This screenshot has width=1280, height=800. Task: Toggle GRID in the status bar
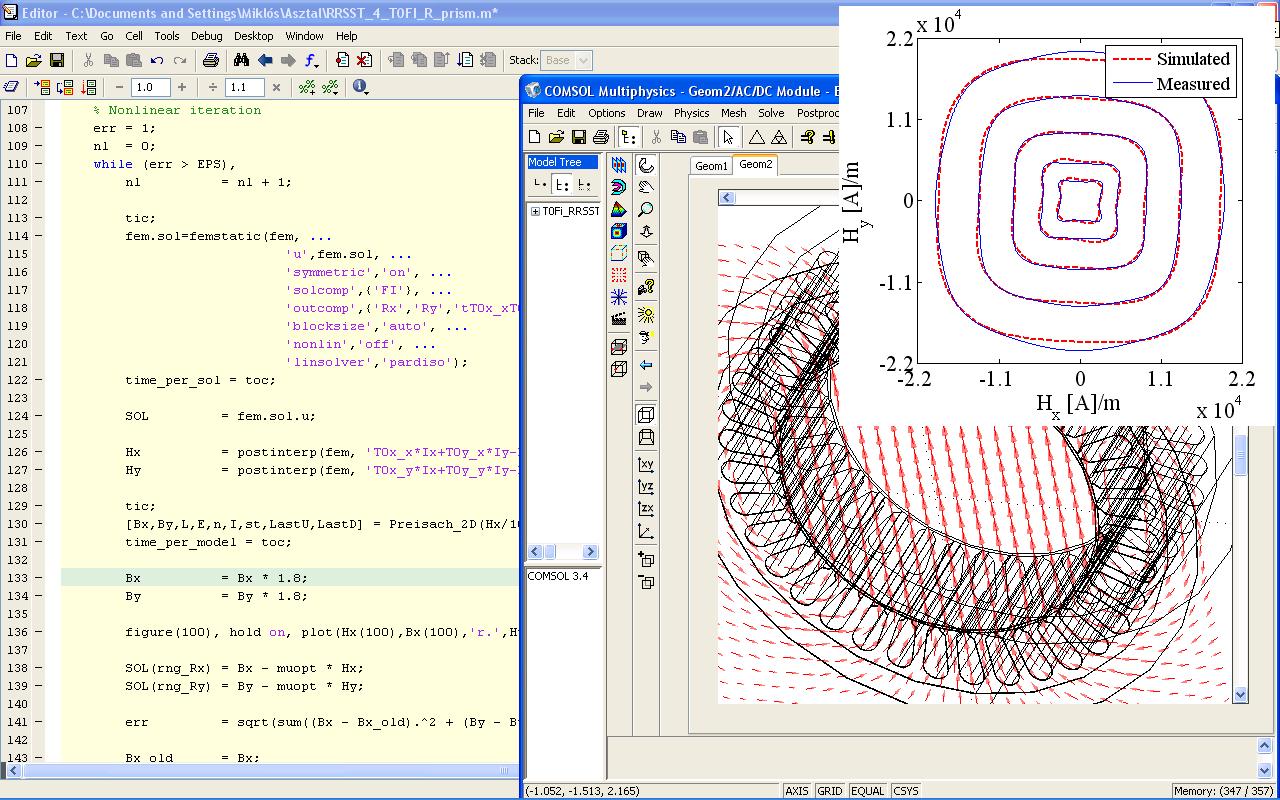pyautogui.click(x=830, y=791)
